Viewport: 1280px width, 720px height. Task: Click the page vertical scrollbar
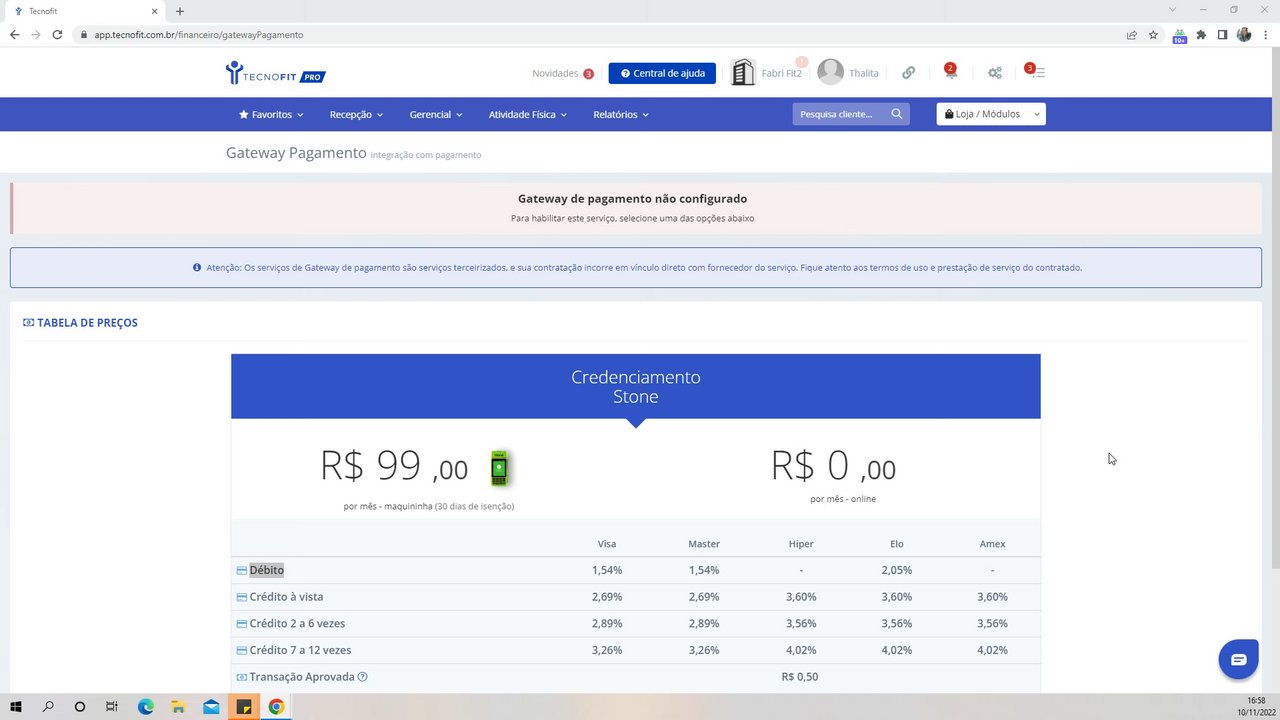point(1274,307)
